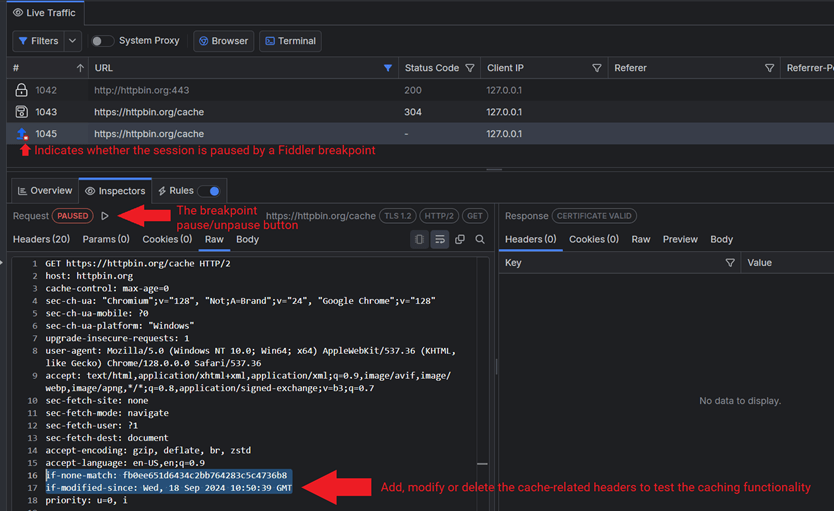Click the Filters button
Image resolution: width=834 pixels, height=511 pixels.
[38, 41]
